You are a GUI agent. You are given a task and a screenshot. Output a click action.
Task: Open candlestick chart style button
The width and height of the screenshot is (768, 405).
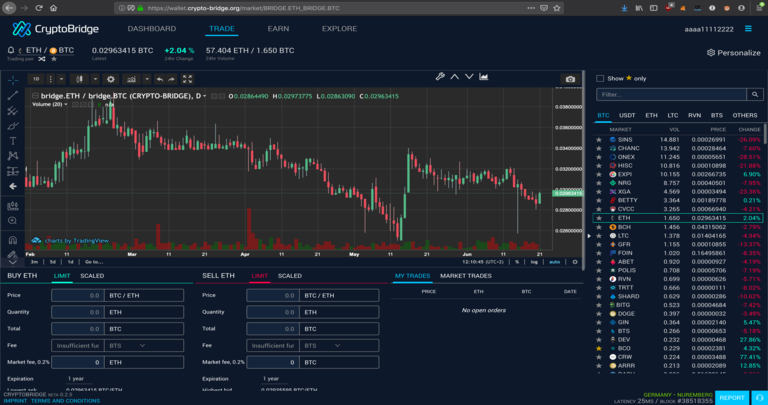79,79
